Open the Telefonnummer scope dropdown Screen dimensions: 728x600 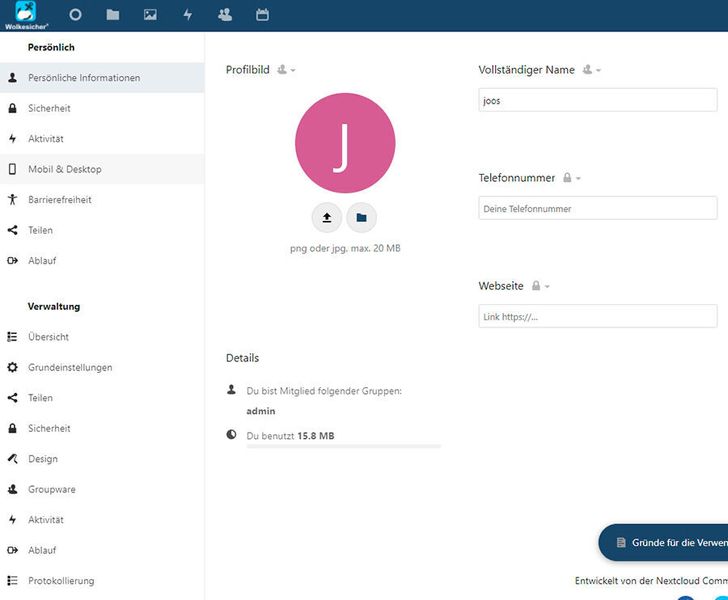(x=572, y=178)
